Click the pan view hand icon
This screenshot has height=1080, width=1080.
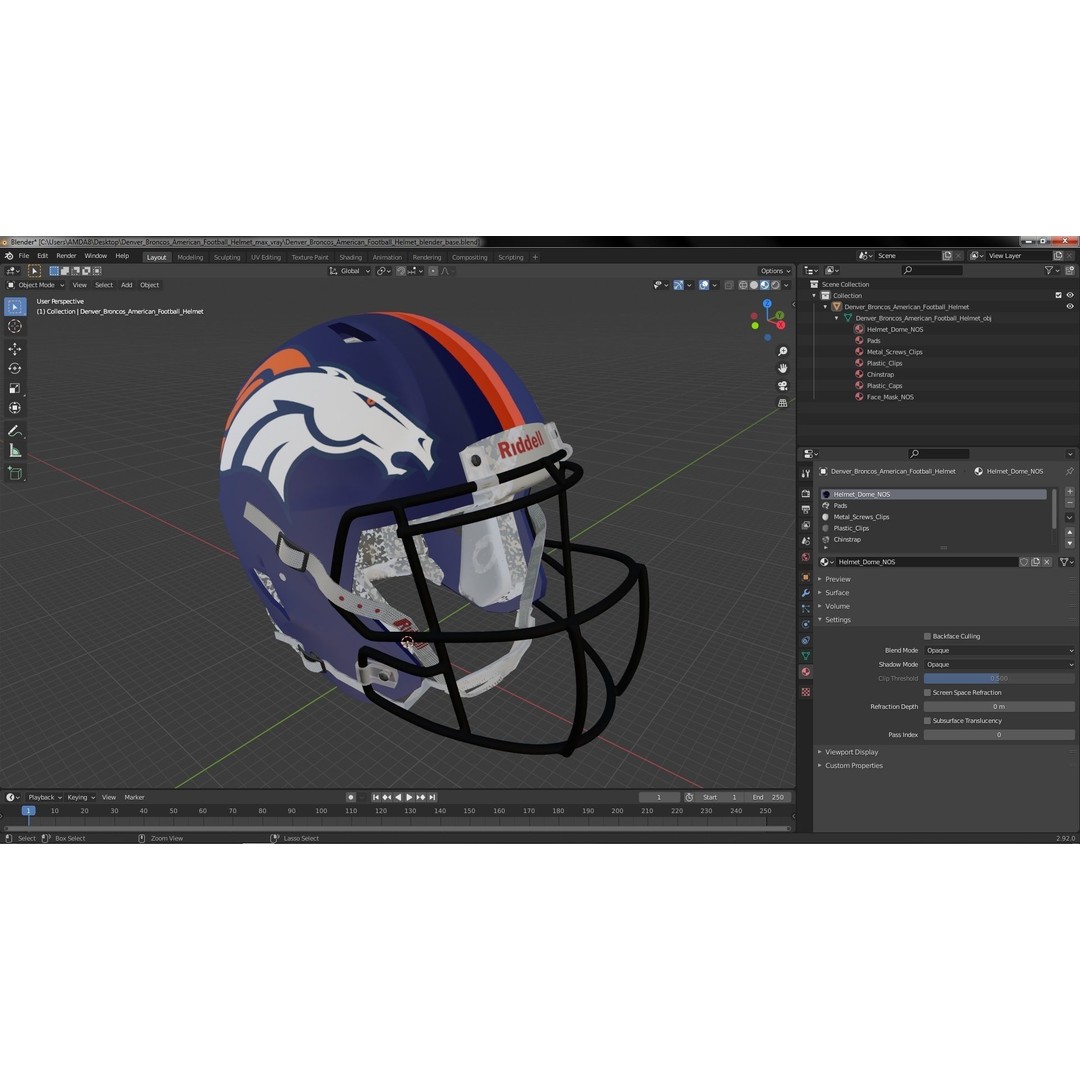(782, 368)
